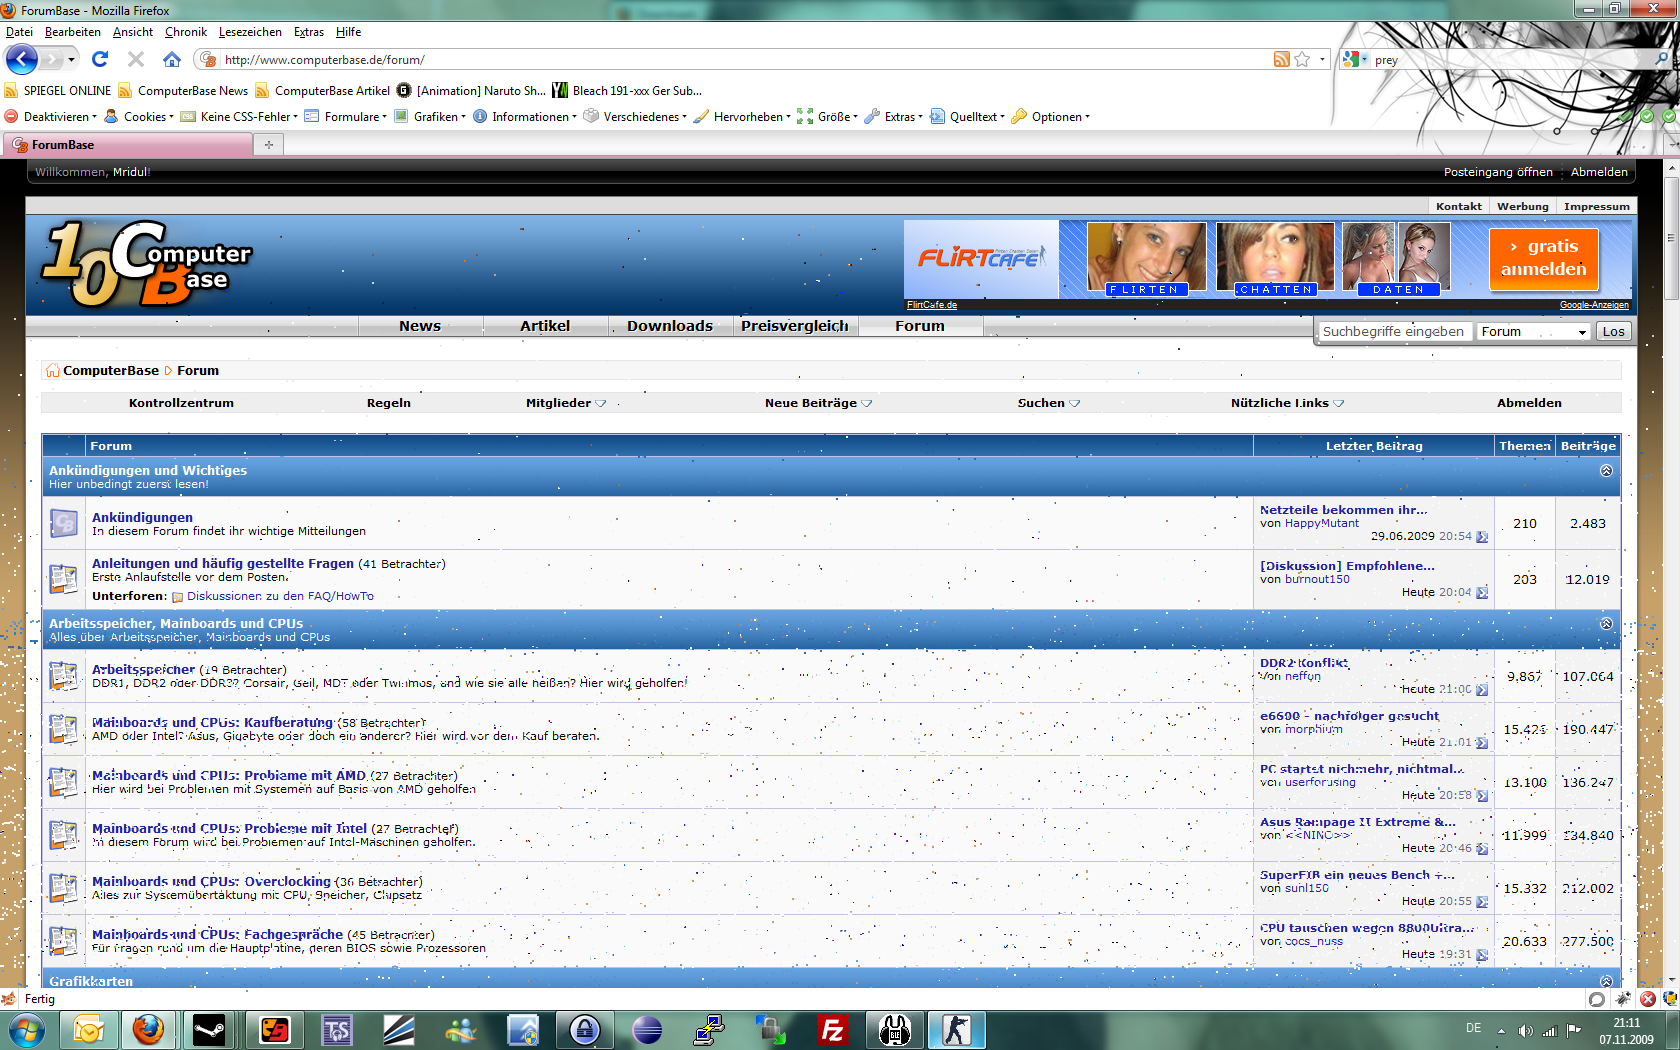Click the Stop loading X icon
This screenshot has width=1680, height=1050.
pyautogui.click(x=136, y=59)
